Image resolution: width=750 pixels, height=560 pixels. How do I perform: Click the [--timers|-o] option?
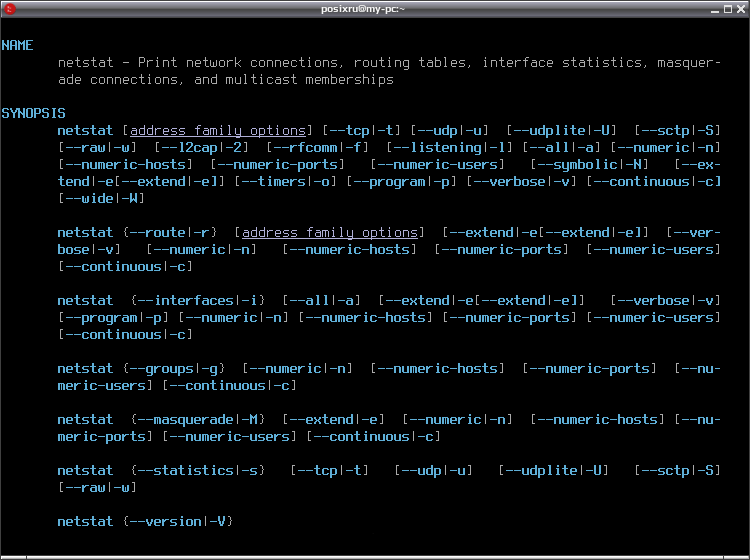click(x=286, y=182)
